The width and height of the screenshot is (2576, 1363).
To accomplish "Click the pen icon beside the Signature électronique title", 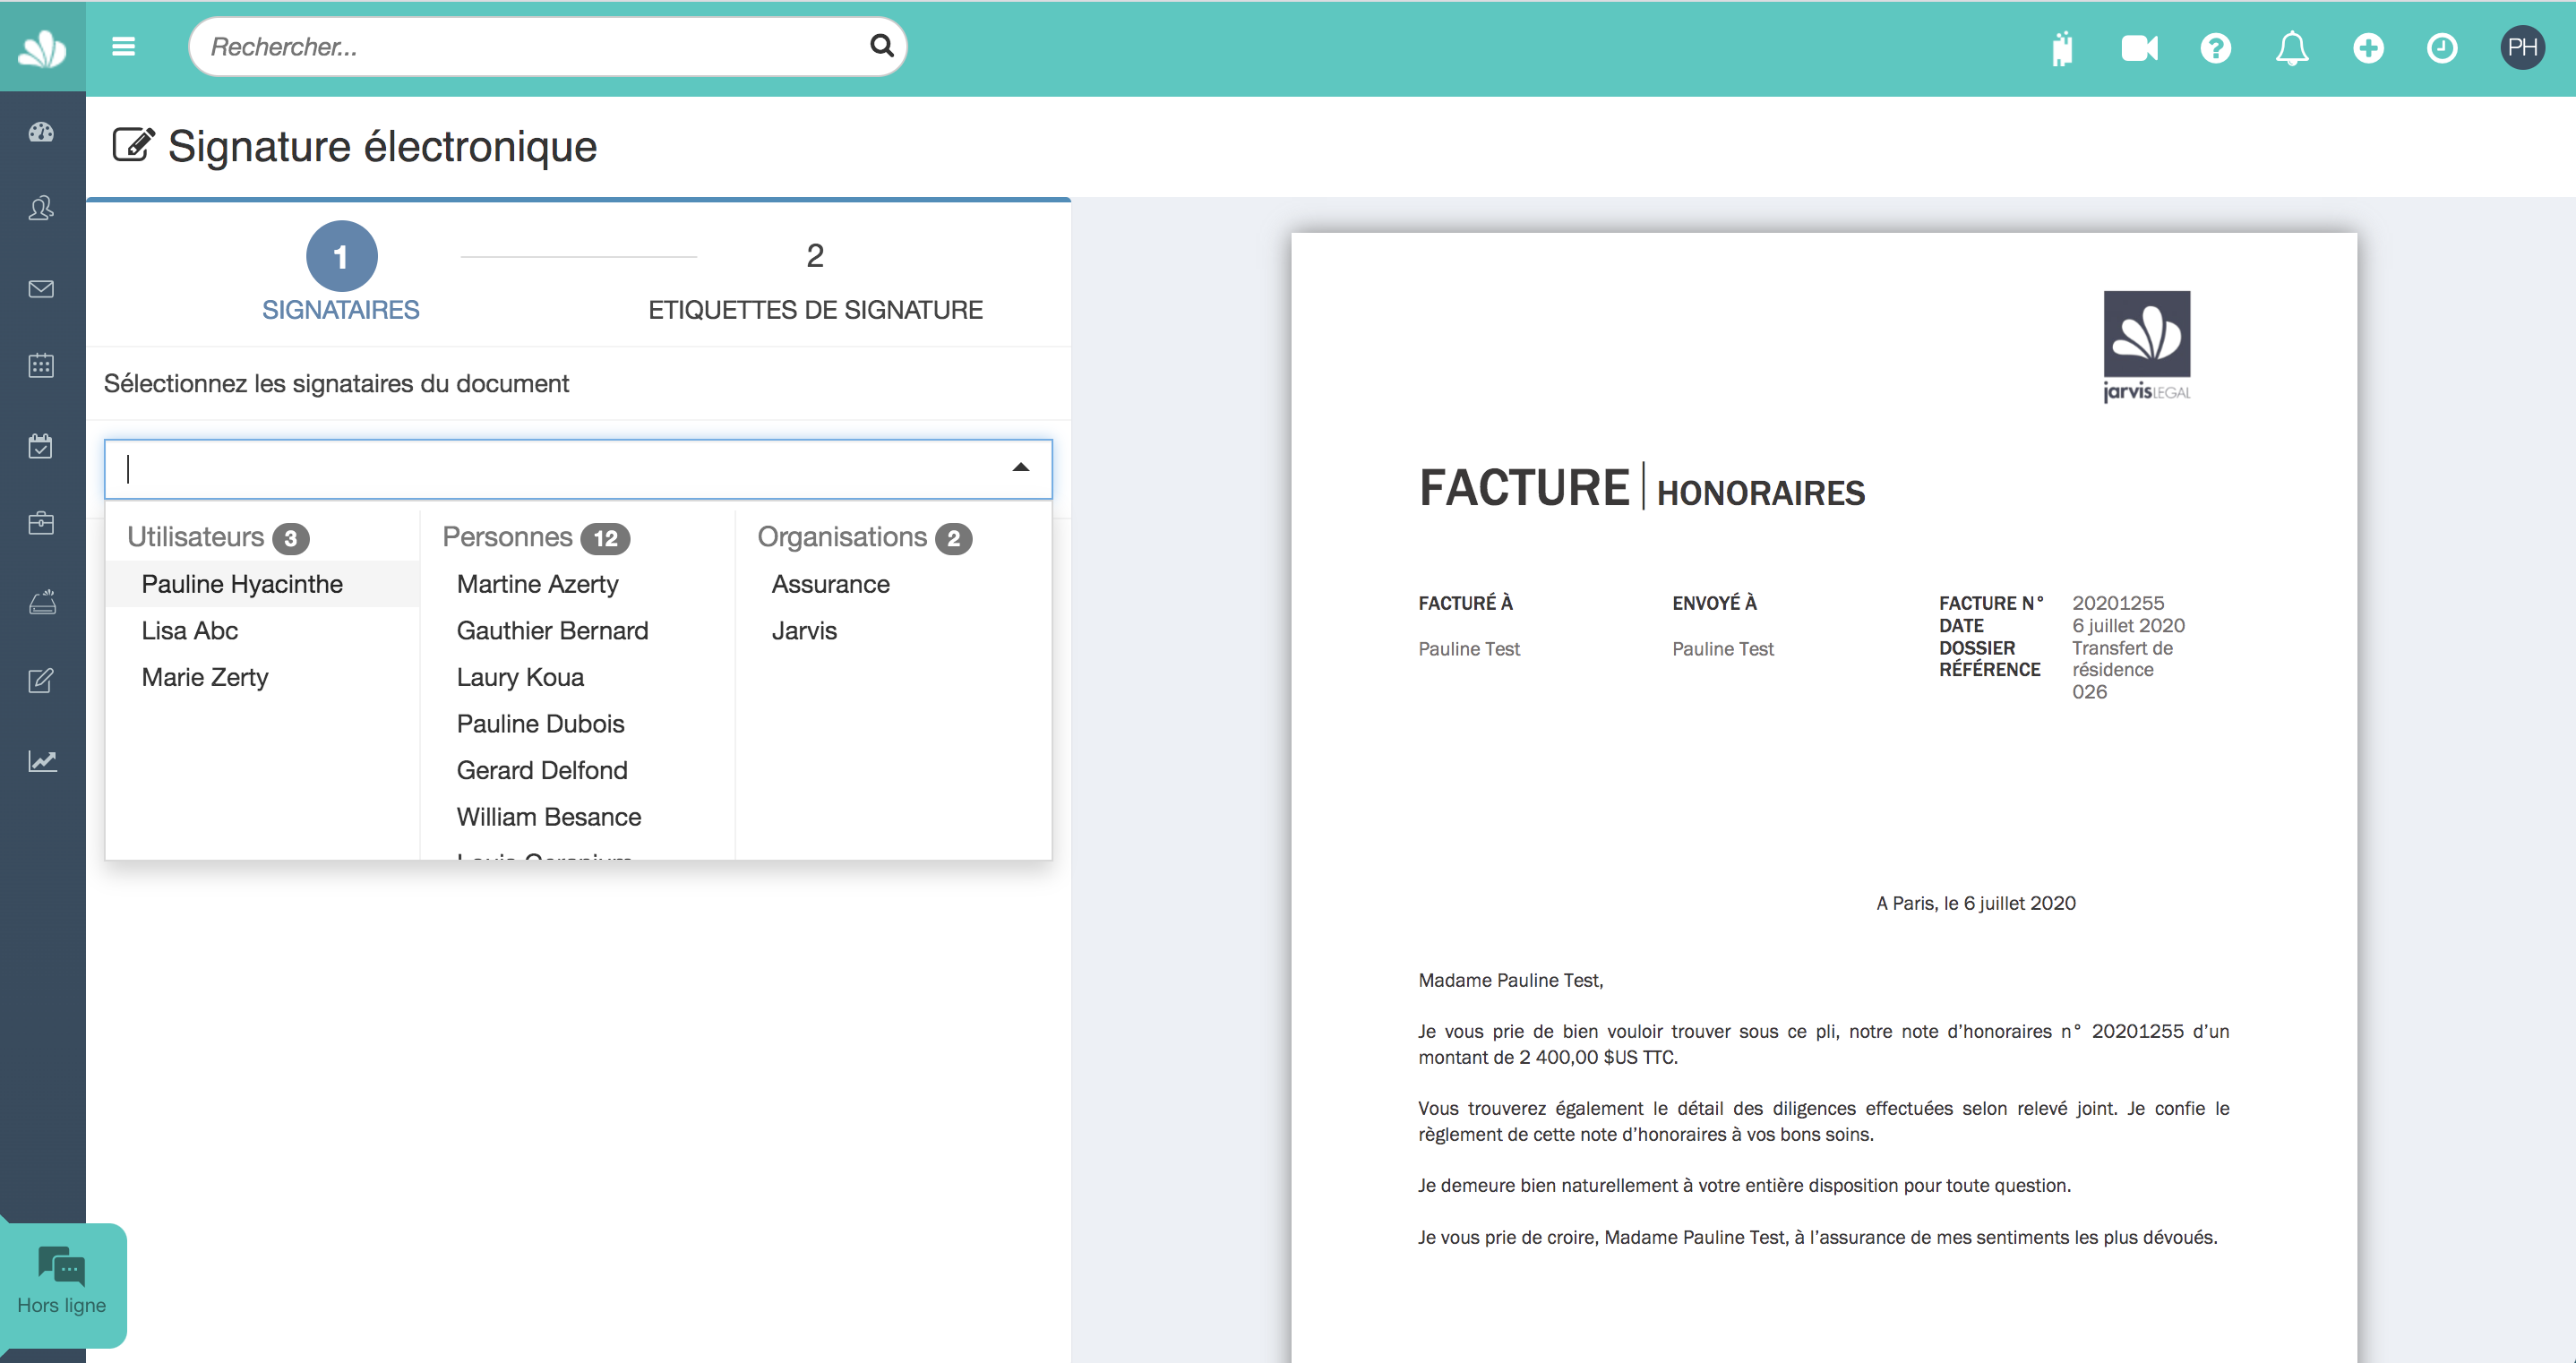I will tap(134, 146).
